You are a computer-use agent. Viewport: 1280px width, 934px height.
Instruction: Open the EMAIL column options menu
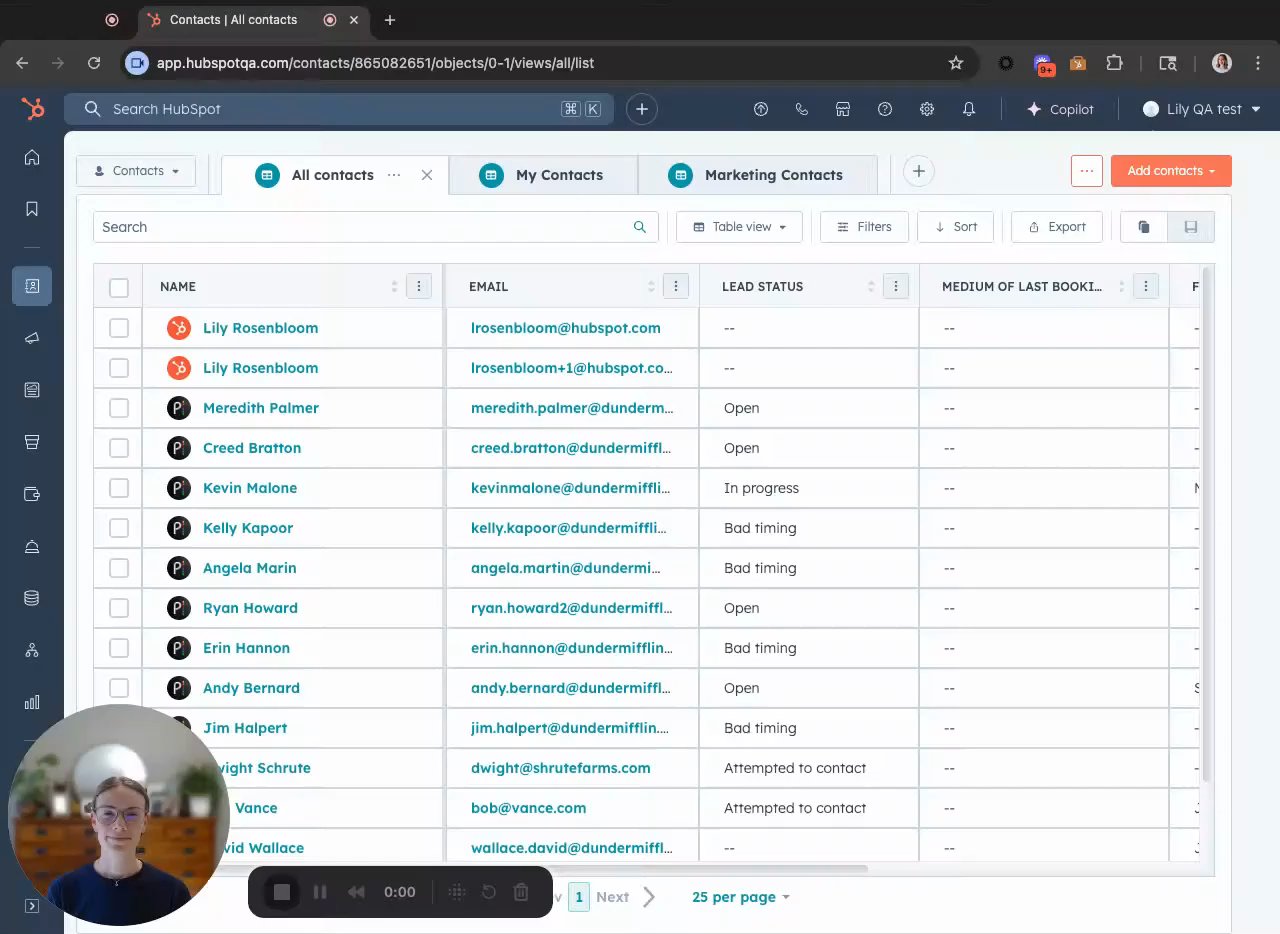[x=676, y=287]
